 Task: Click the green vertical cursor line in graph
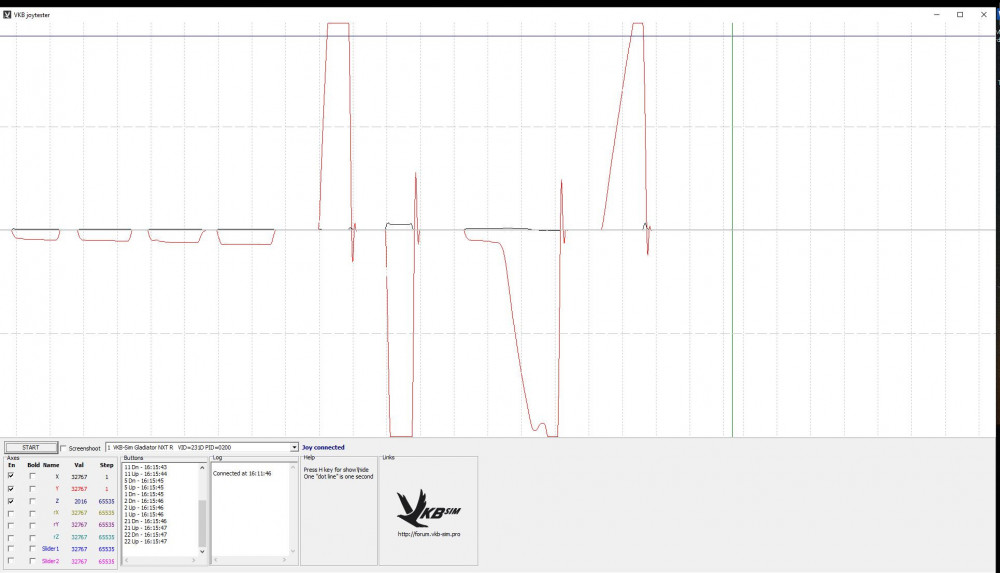[x=732, y=230]
